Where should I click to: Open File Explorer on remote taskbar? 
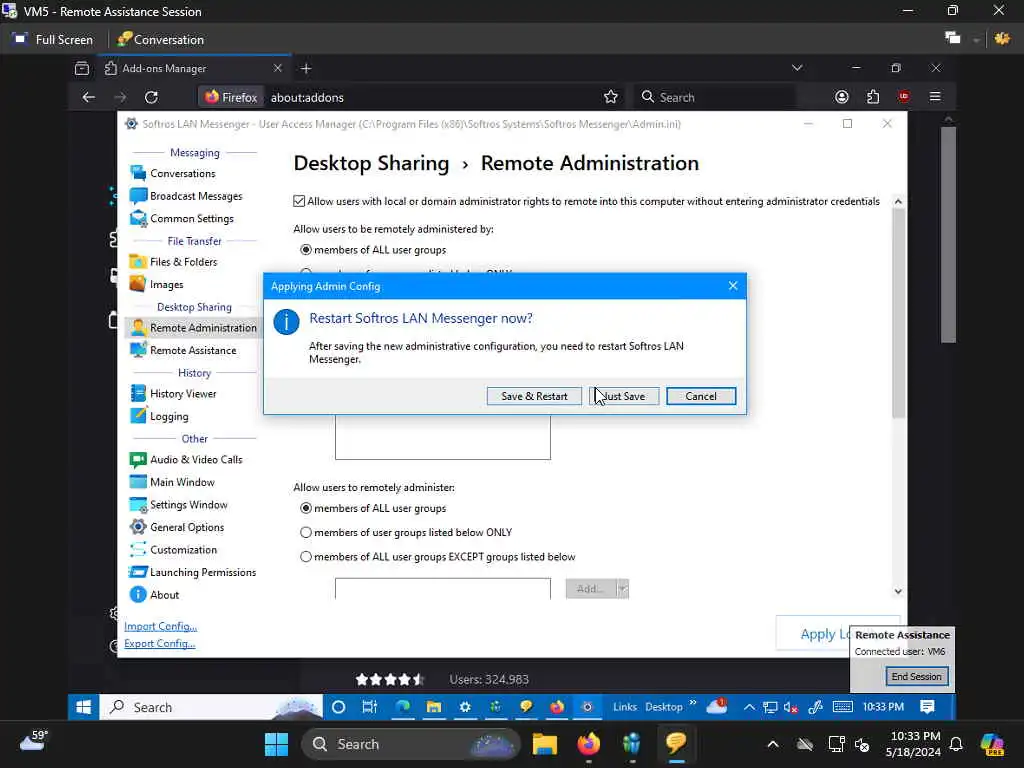[434, 707]
